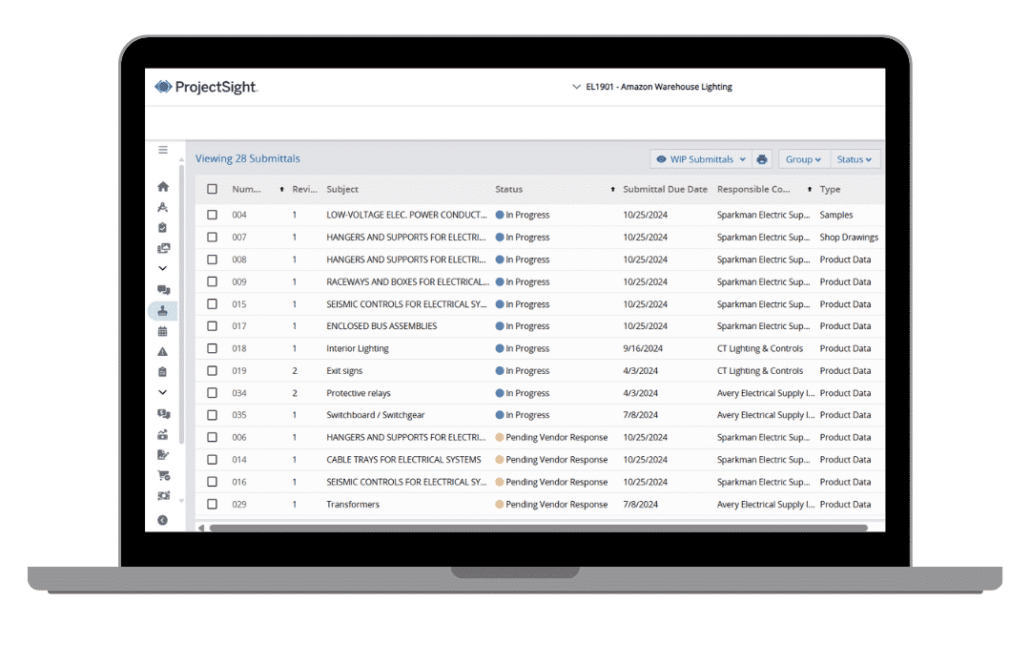Open the chat bubbles icon in sidebar

point(164,289)
